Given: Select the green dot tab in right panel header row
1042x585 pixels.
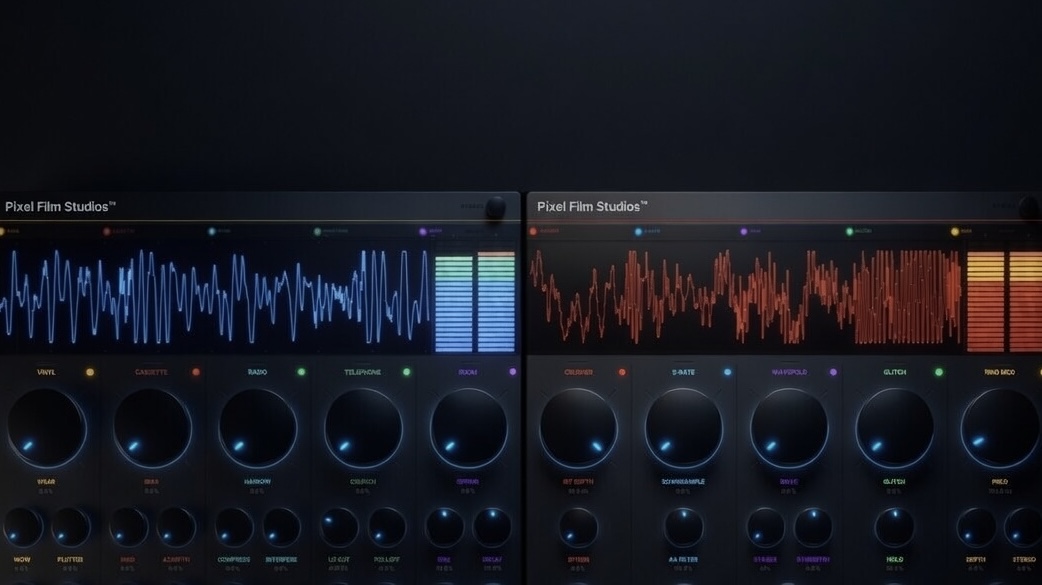Looking at the screenshot, I should (x=849, y=231).
